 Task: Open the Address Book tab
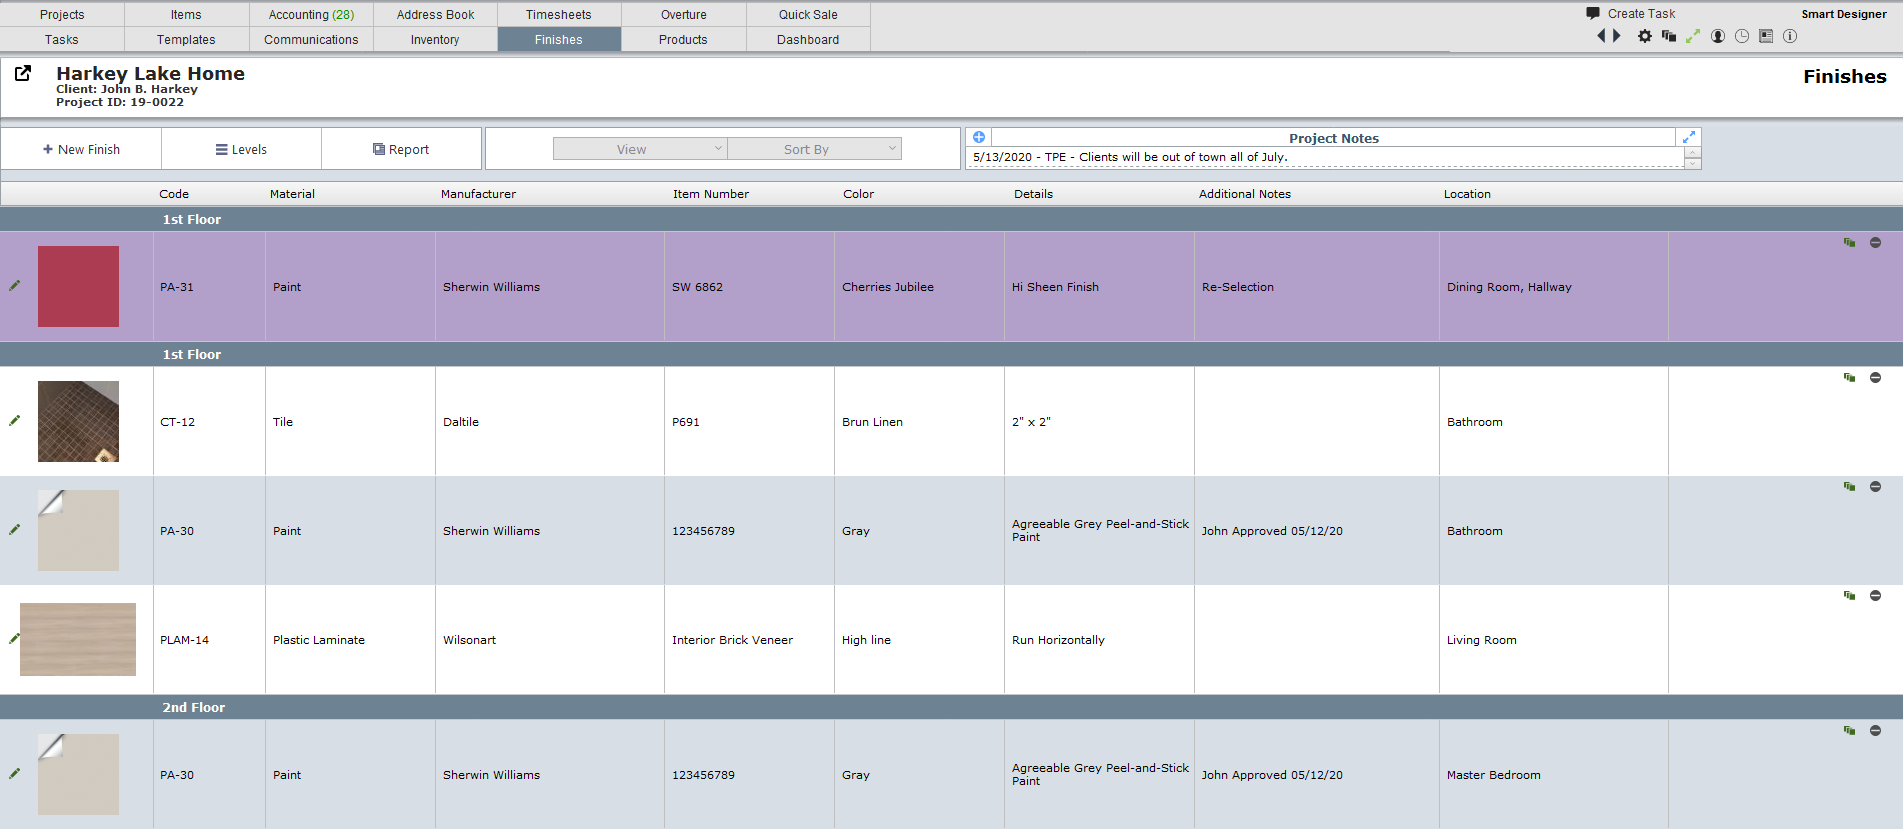[435, 14]
